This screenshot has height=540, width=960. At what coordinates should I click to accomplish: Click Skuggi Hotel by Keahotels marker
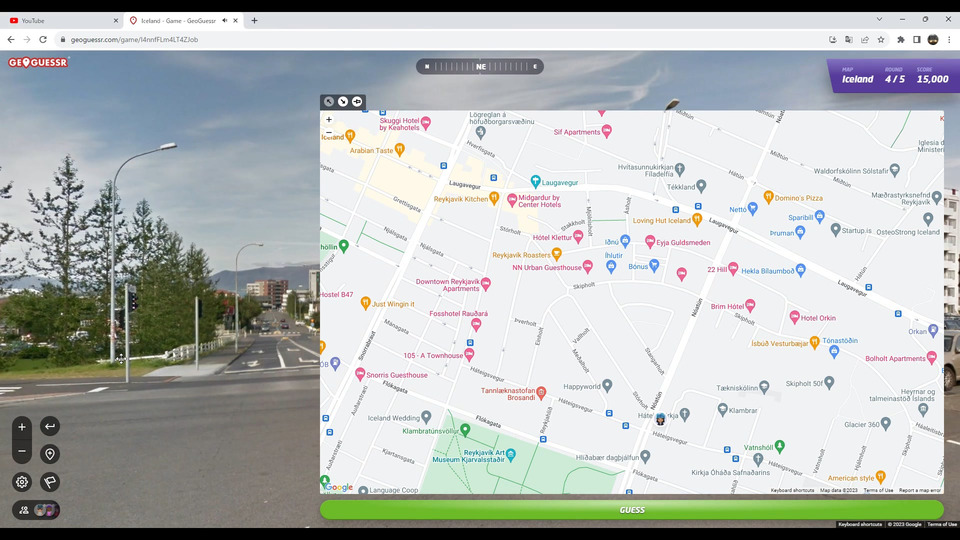pyautogui.click(x=426, y=122)
